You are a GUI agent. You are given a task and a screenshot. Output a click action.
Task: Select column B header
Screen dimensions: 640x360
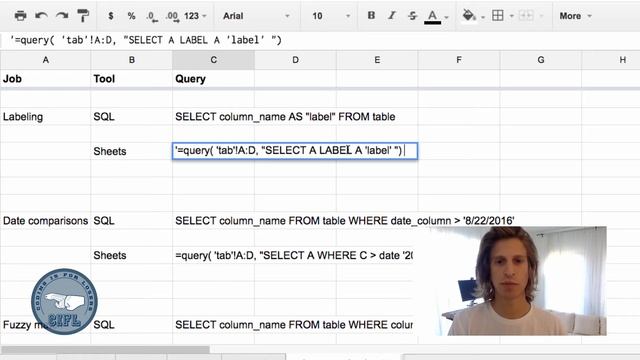131,60
